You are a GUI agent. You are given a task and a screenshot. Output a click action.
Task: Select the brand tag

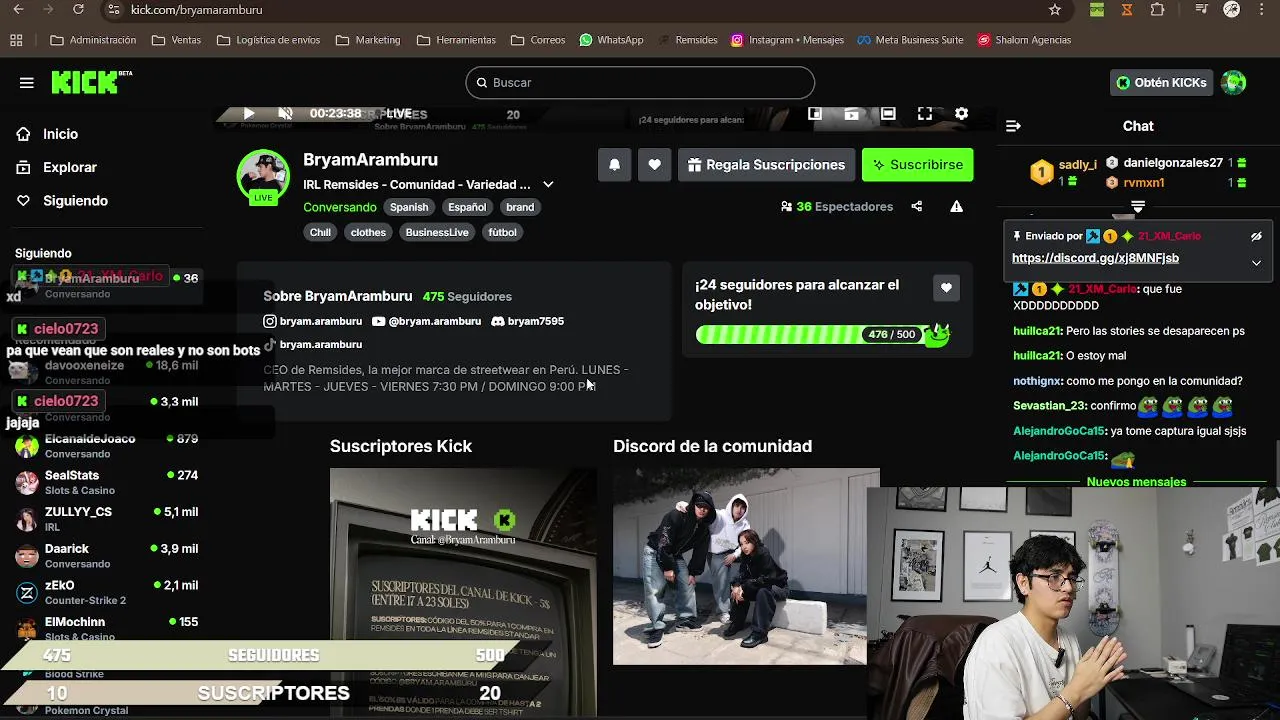click(520, 207)
